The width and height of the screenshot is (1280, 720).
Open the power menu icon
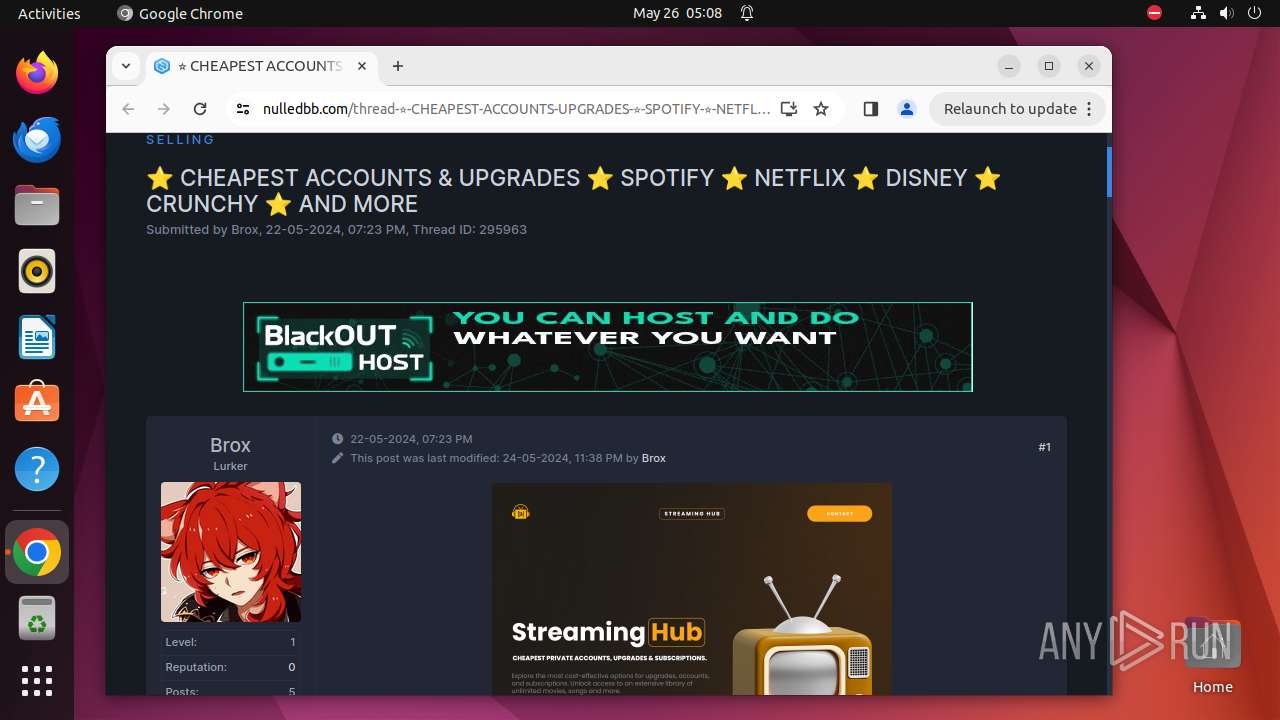tap(1255, 13)
